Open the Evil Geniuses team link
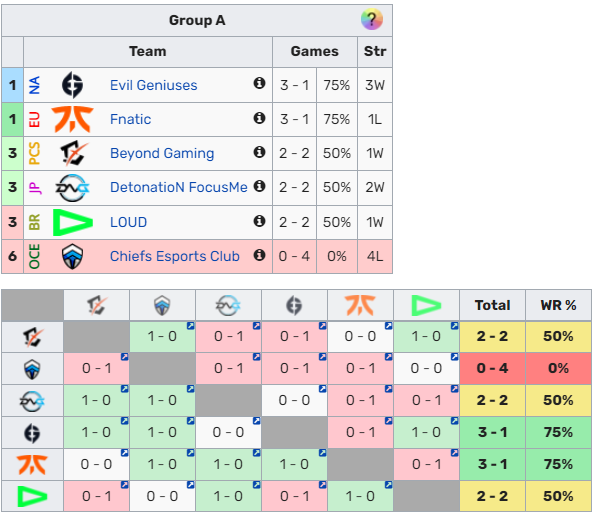 (153, 85)
